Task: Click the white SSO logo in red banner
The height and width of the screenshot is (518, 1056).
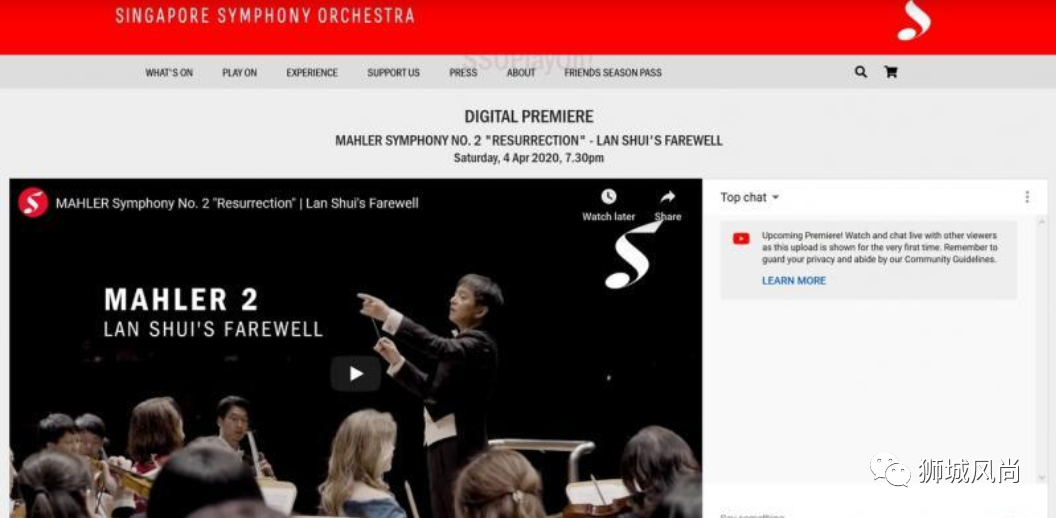Action: coord(914,21)
